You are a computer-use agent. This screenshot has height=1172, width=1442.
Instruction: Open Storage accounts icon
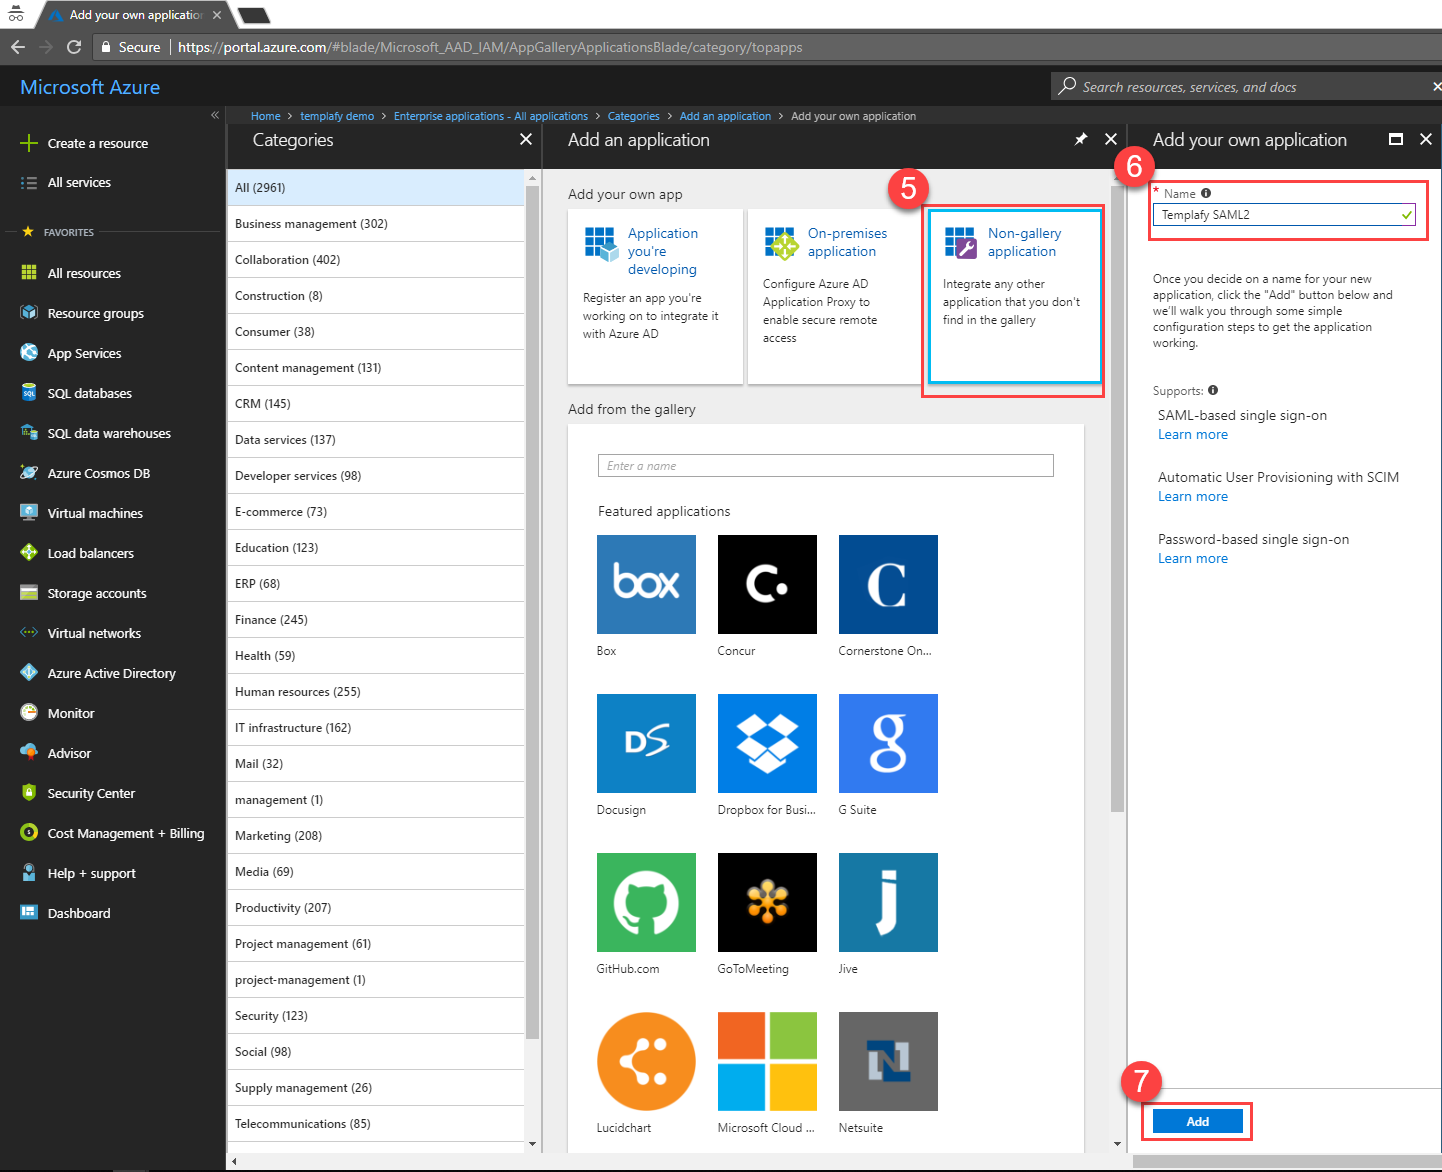pos(29,593)
